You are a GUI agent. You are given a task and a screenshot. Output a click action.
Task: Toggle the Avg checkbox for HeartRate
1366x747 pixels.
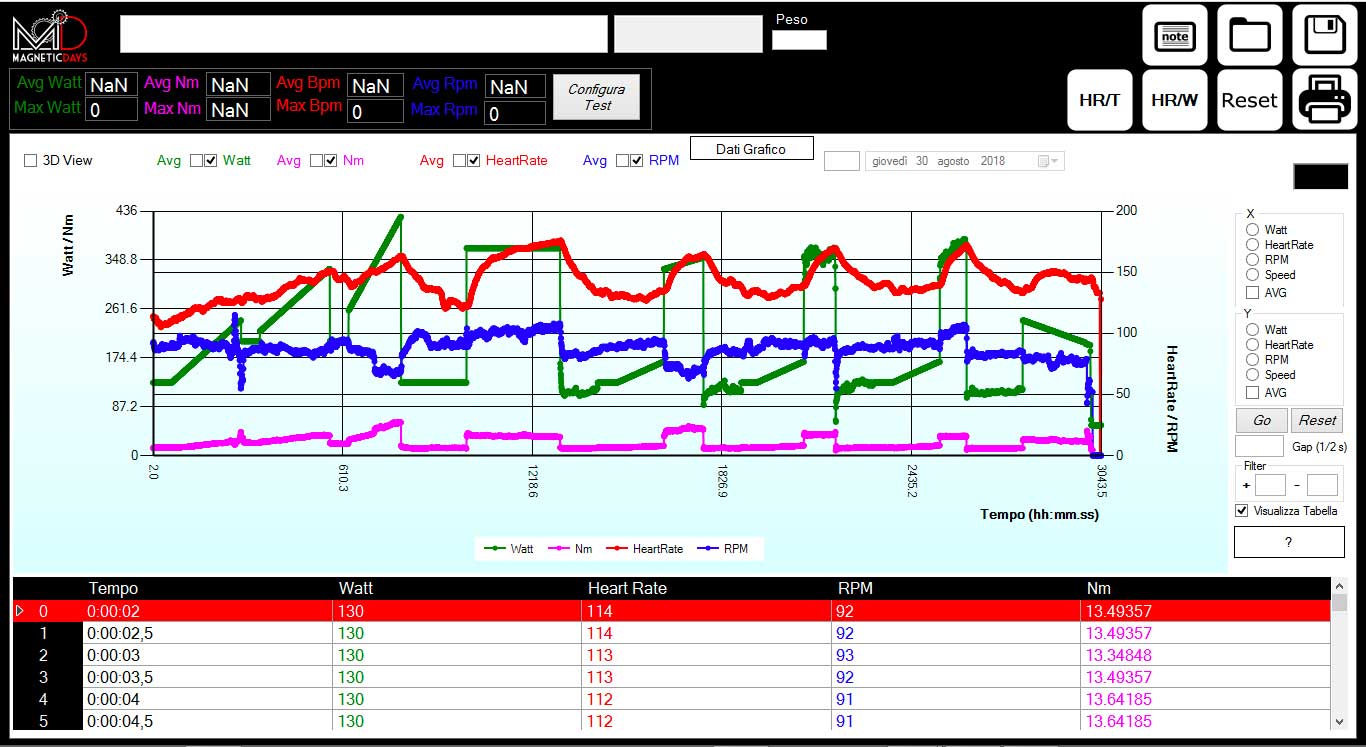pos(460,161)
